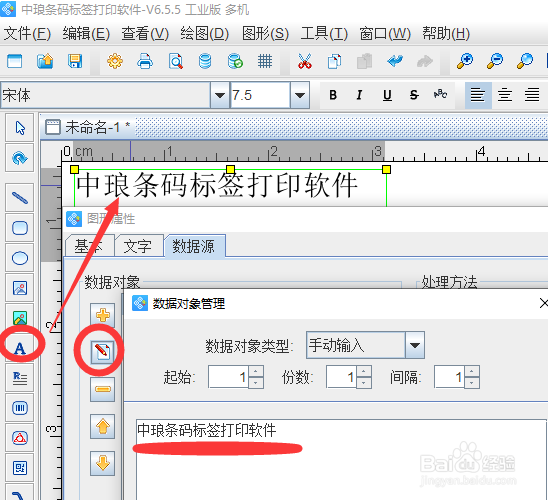Open file with folder icon

45,61
